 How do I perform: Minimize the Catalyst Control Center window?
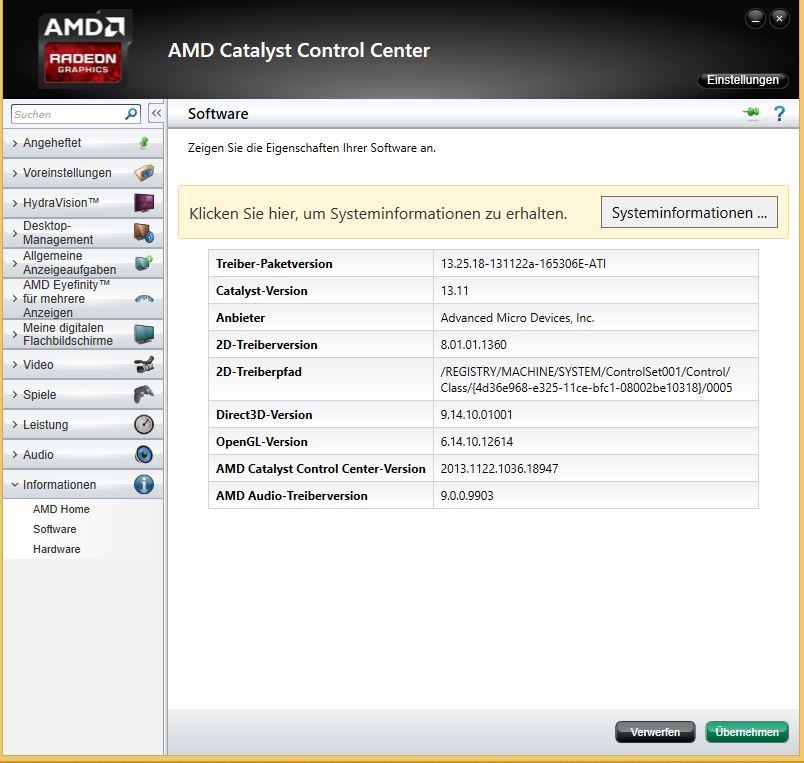click(755, 19)
